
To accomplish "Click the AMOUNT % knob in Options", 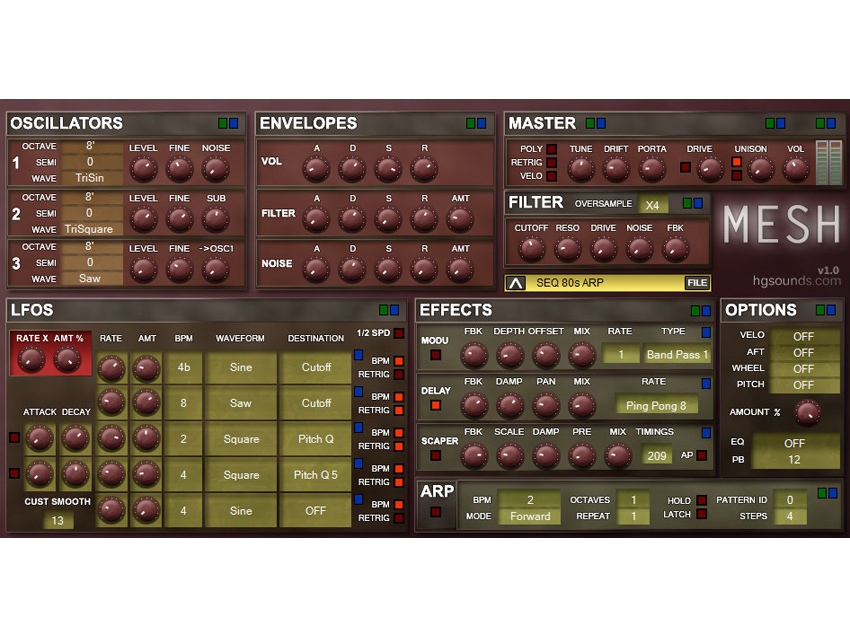I will click(x=807, y=413).
